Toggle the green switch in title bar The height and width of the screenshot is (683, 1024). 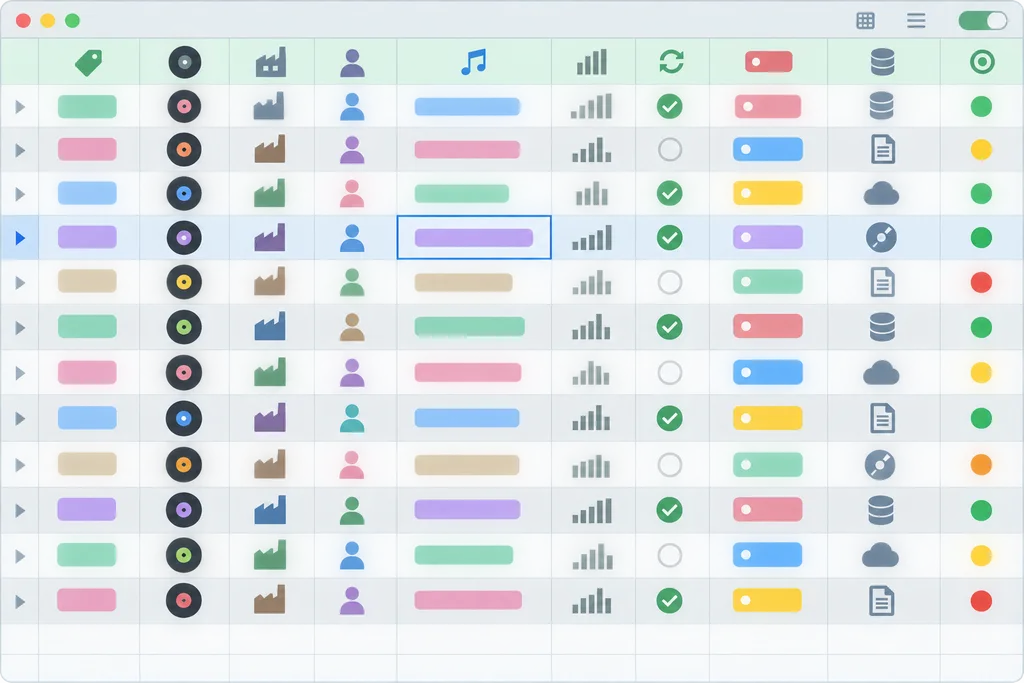tap(983, 21)
